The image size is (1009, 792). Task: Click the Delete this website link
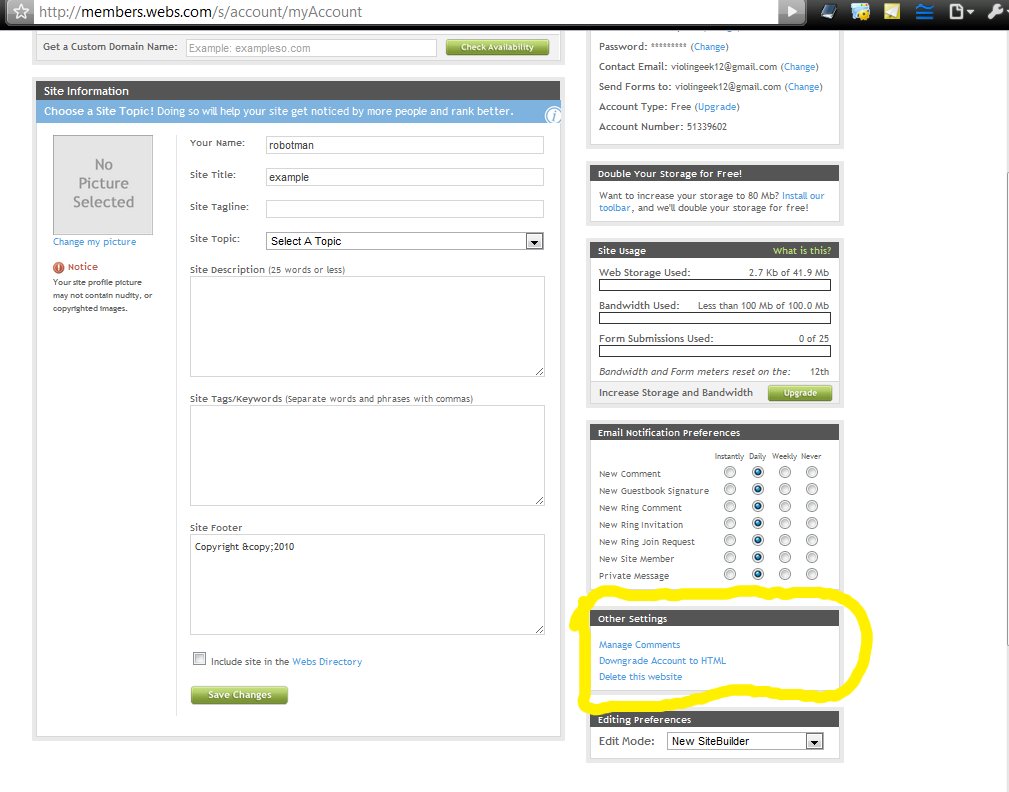tap(640, 677)
